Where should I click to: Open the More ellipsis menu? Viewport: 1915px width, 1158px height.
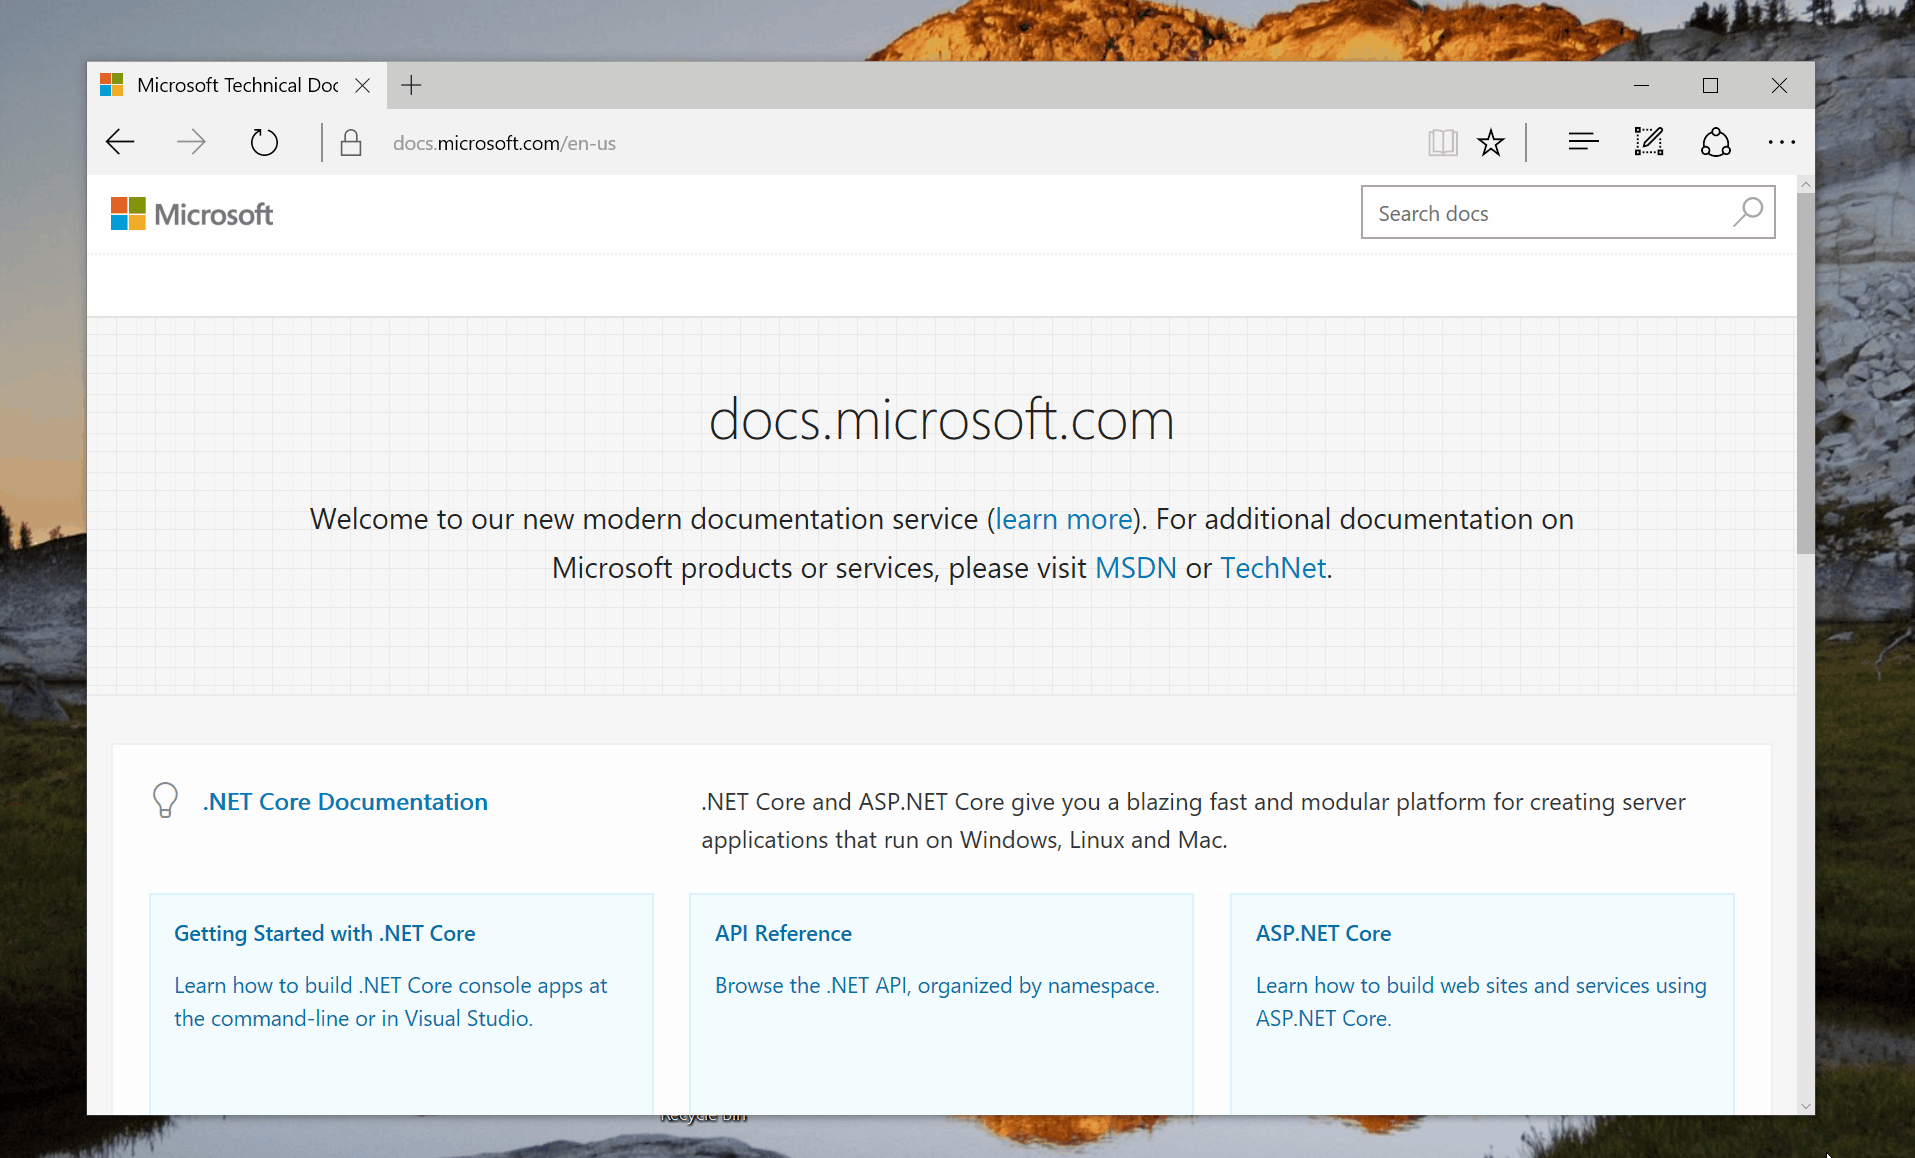pyautogui.click(x=1781, y=142)
